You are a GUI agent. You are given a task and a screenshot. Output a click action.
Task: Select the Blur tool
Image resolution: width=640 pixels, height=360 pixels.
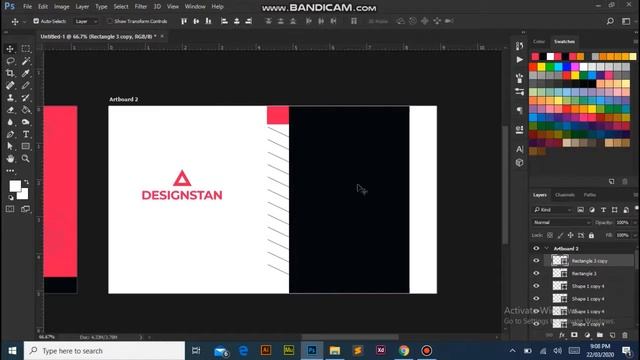tap(10, 122)
